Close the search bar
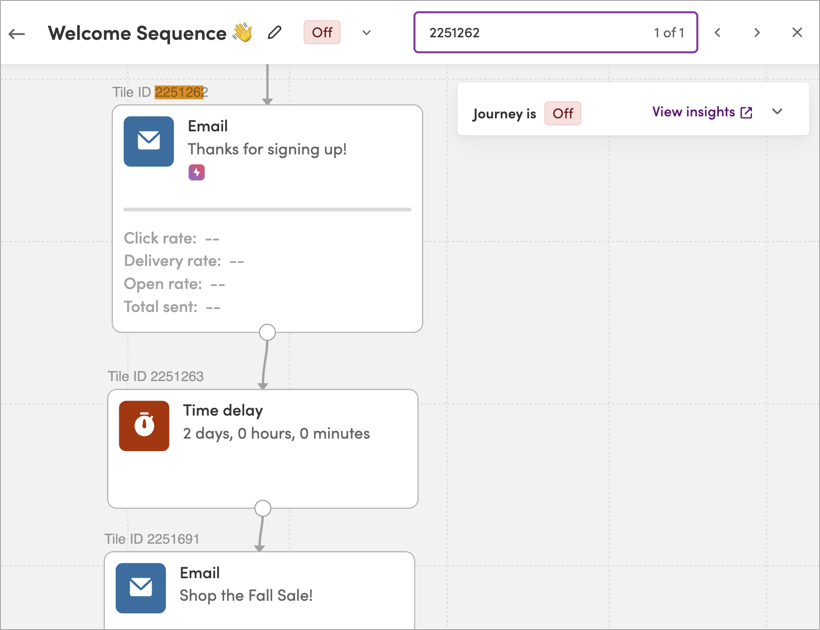820x630 pixels. [x=797, y=32]
